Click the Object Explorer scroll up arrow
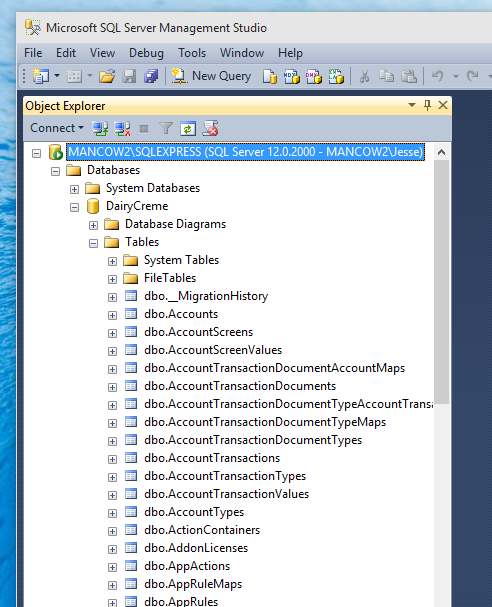492x607 pixels. 441,153
